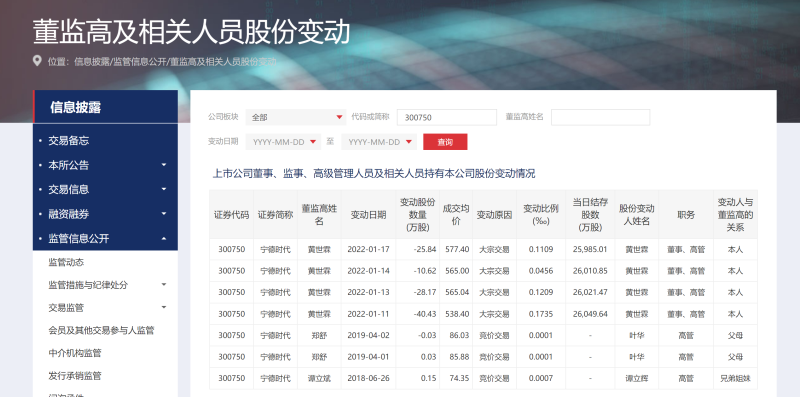Open 会员及其他交易参与人监管 item
This screenshot has width=800, height=397.
coord(101,330)
